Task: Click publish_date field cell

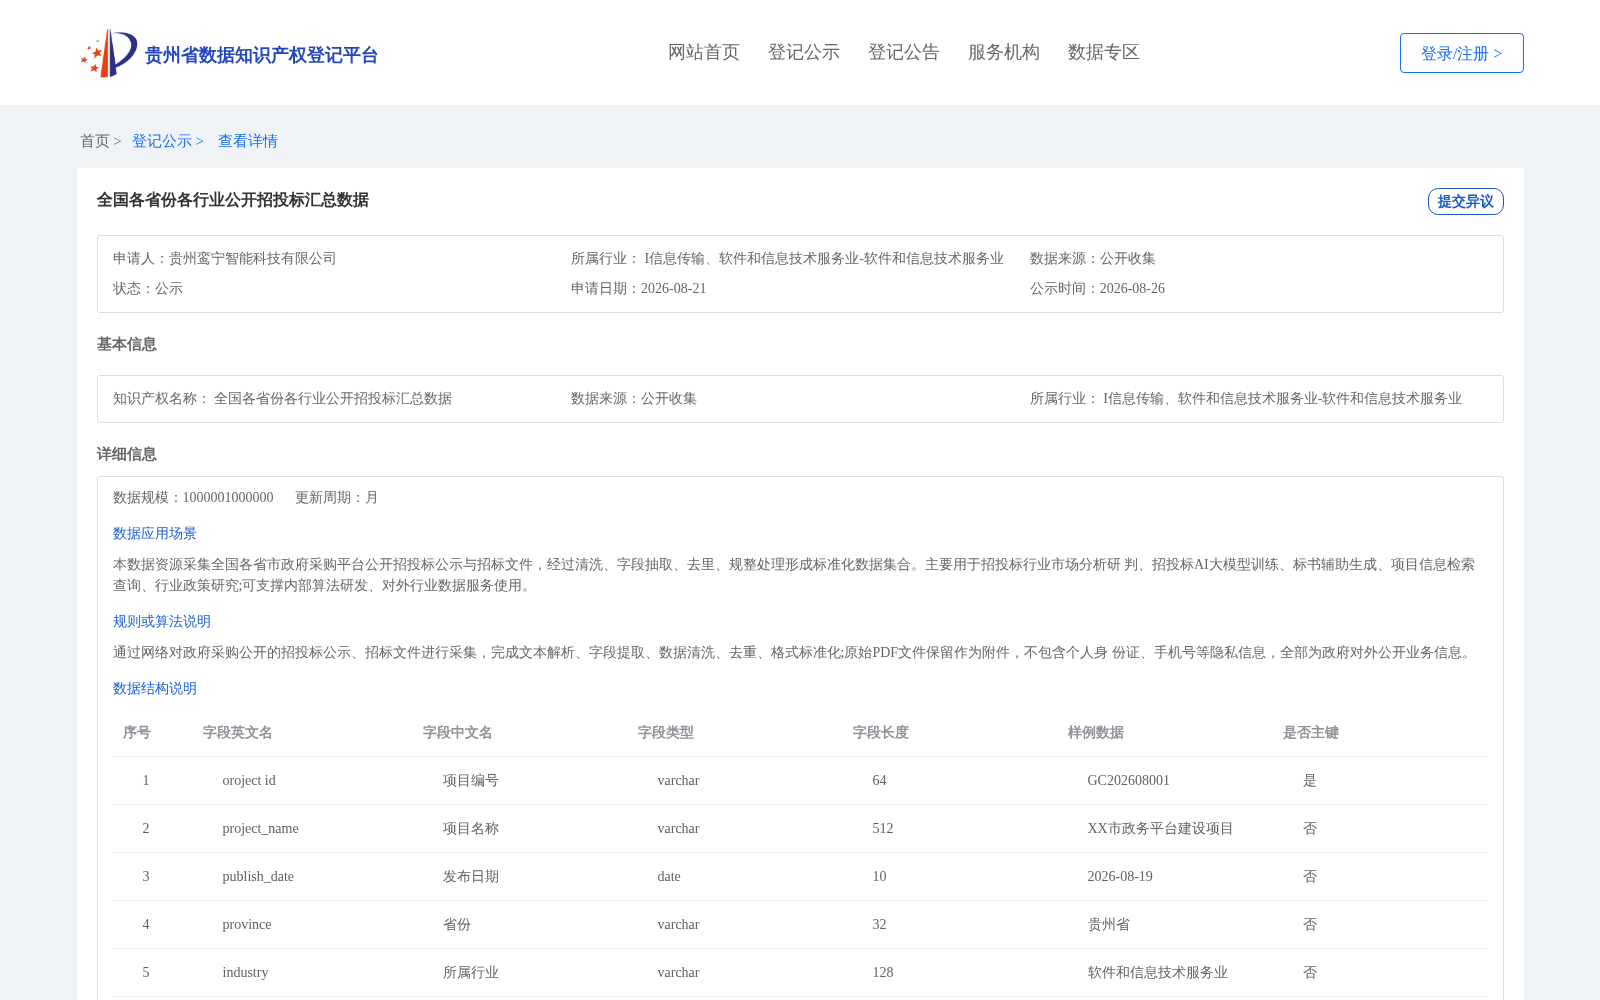Action: click(258, 876)
